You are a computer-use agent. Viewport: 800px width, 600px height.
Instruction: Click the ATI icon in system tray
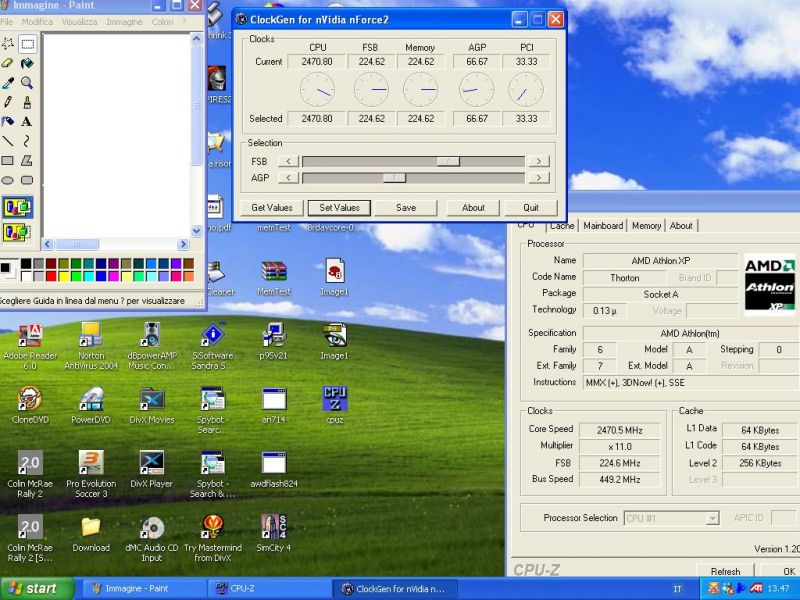(756, 588)
